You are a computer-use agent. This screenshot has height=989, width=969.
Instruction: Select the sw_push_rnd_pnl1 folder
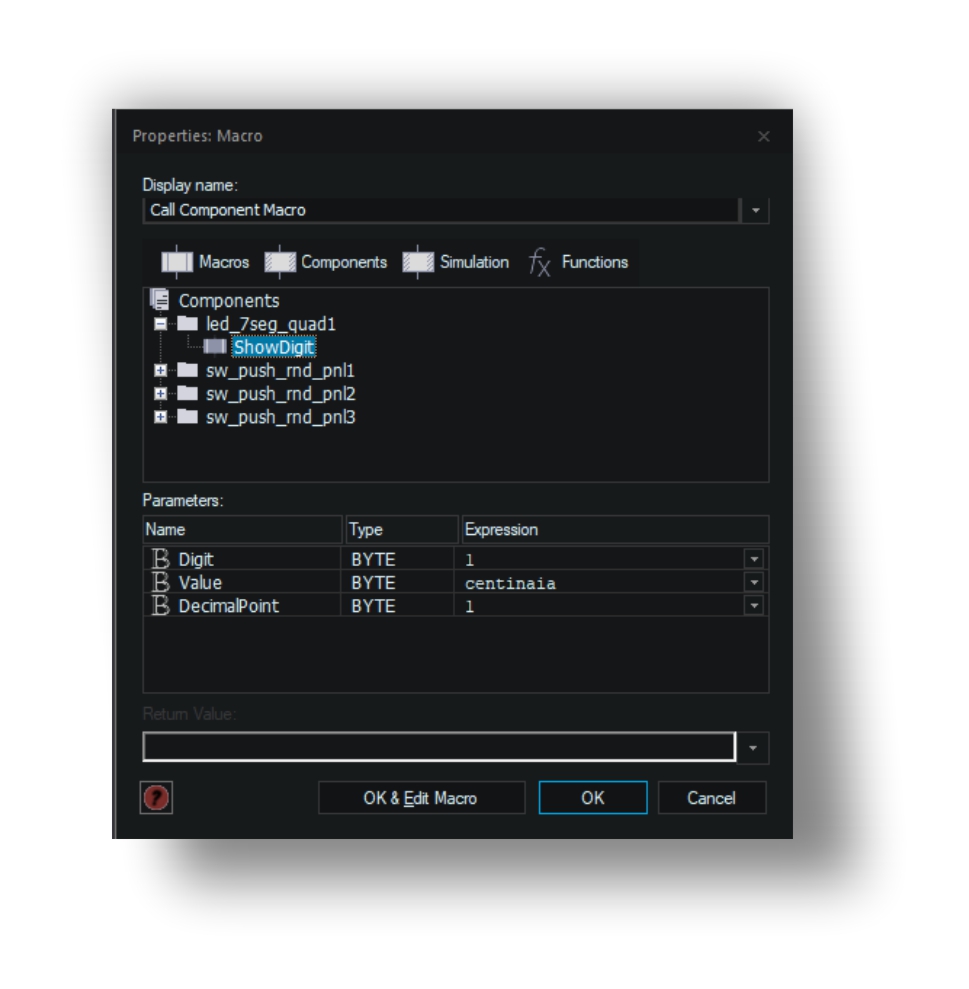click(x=280, y=370)
